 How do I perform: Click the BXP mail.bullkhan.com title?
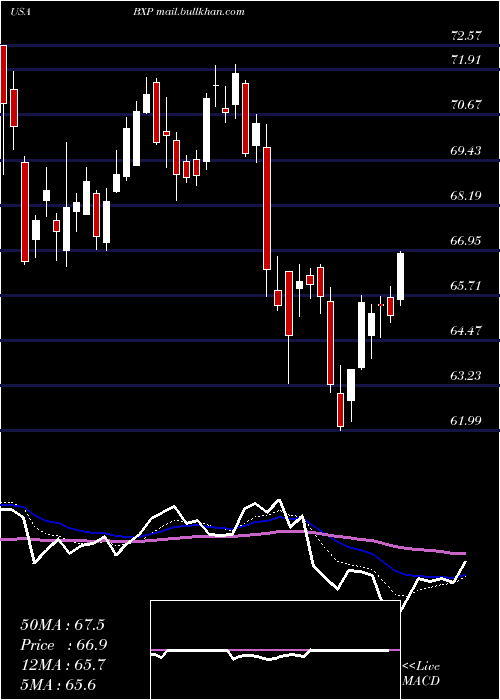click(188, 12)
